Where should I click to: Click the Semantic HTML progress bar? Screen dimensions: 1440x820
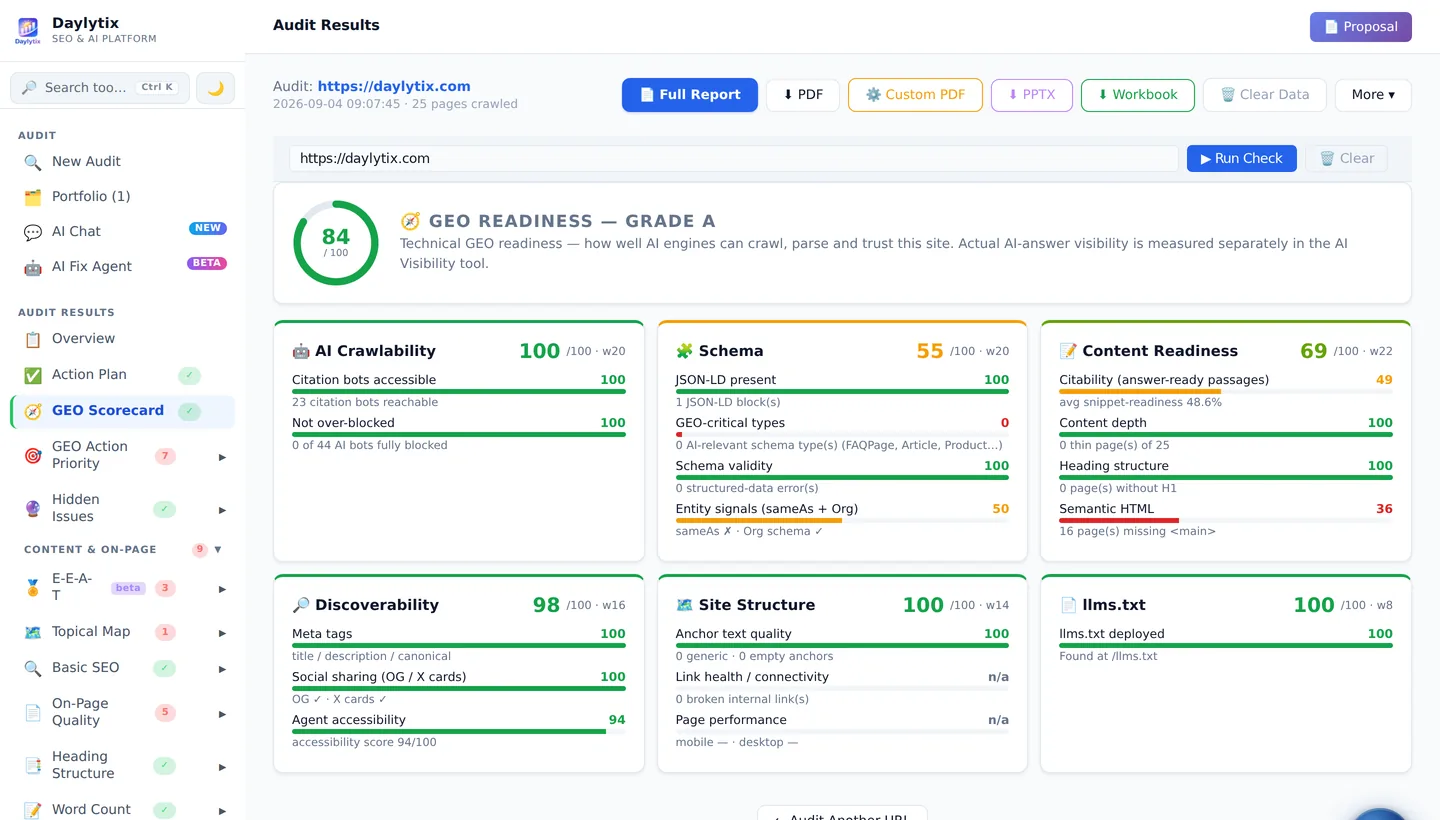1226,520
